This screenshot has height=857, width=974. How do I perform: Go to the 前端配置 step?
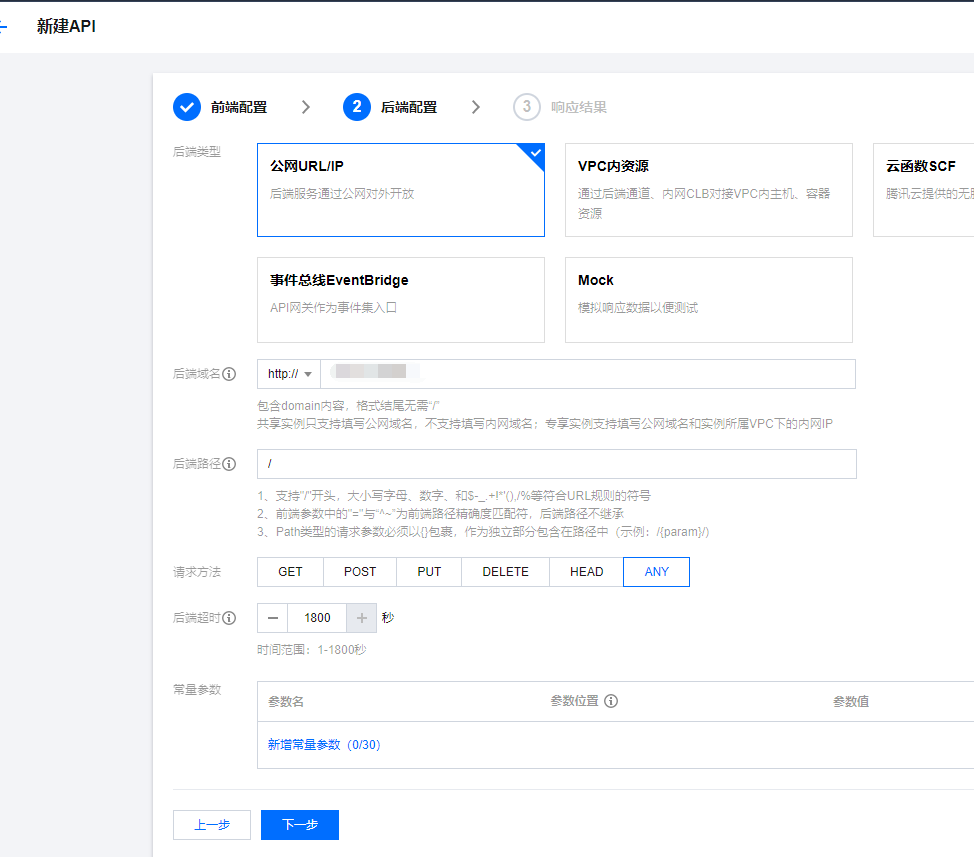click(239, 107)
